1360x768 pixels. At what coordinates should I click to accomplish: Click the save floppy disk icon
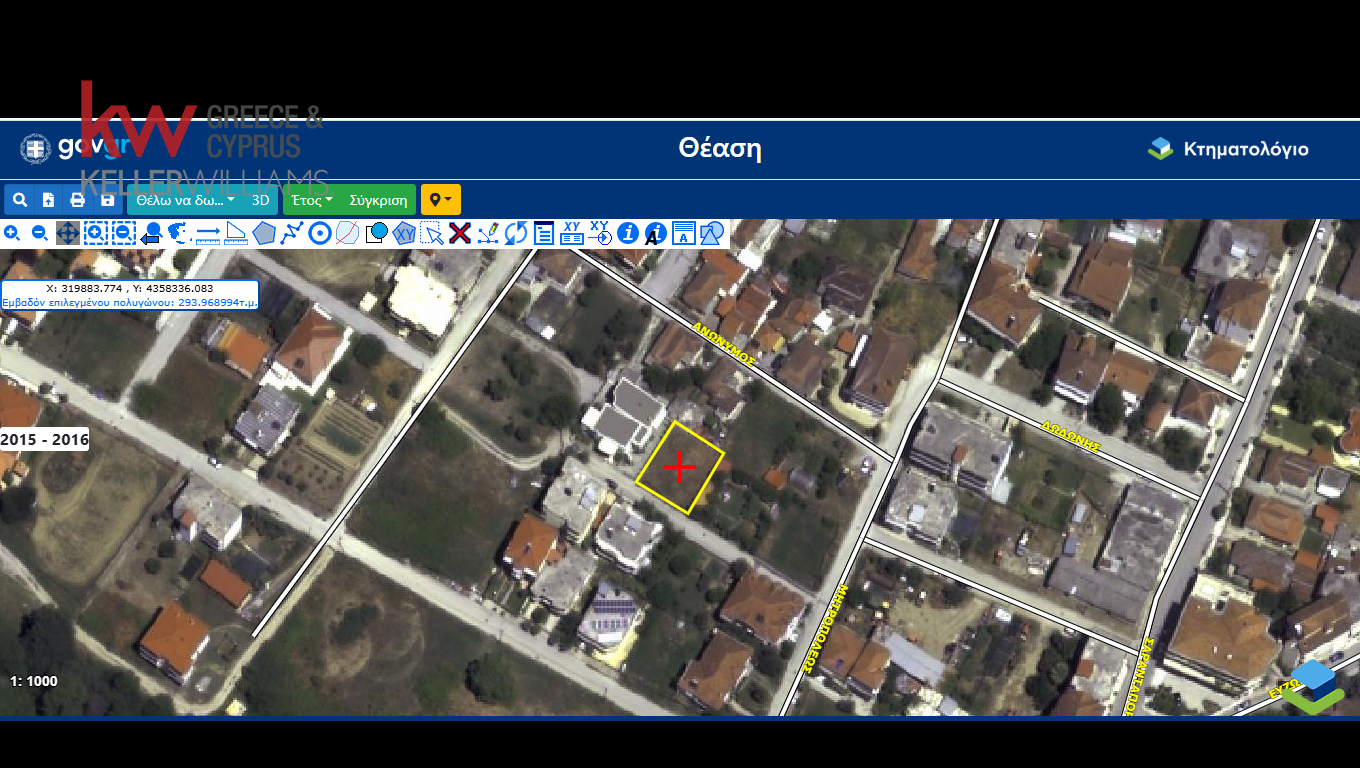tap(107, 200)
